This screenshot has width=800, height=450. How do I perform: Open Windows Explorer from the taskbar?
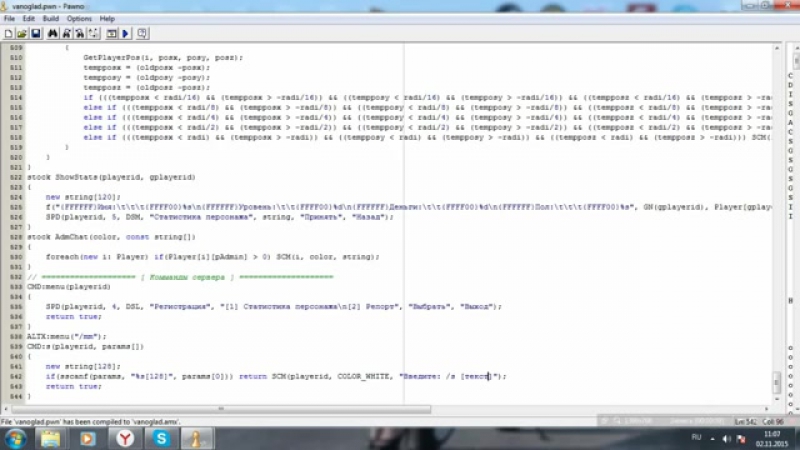[51, 439]
